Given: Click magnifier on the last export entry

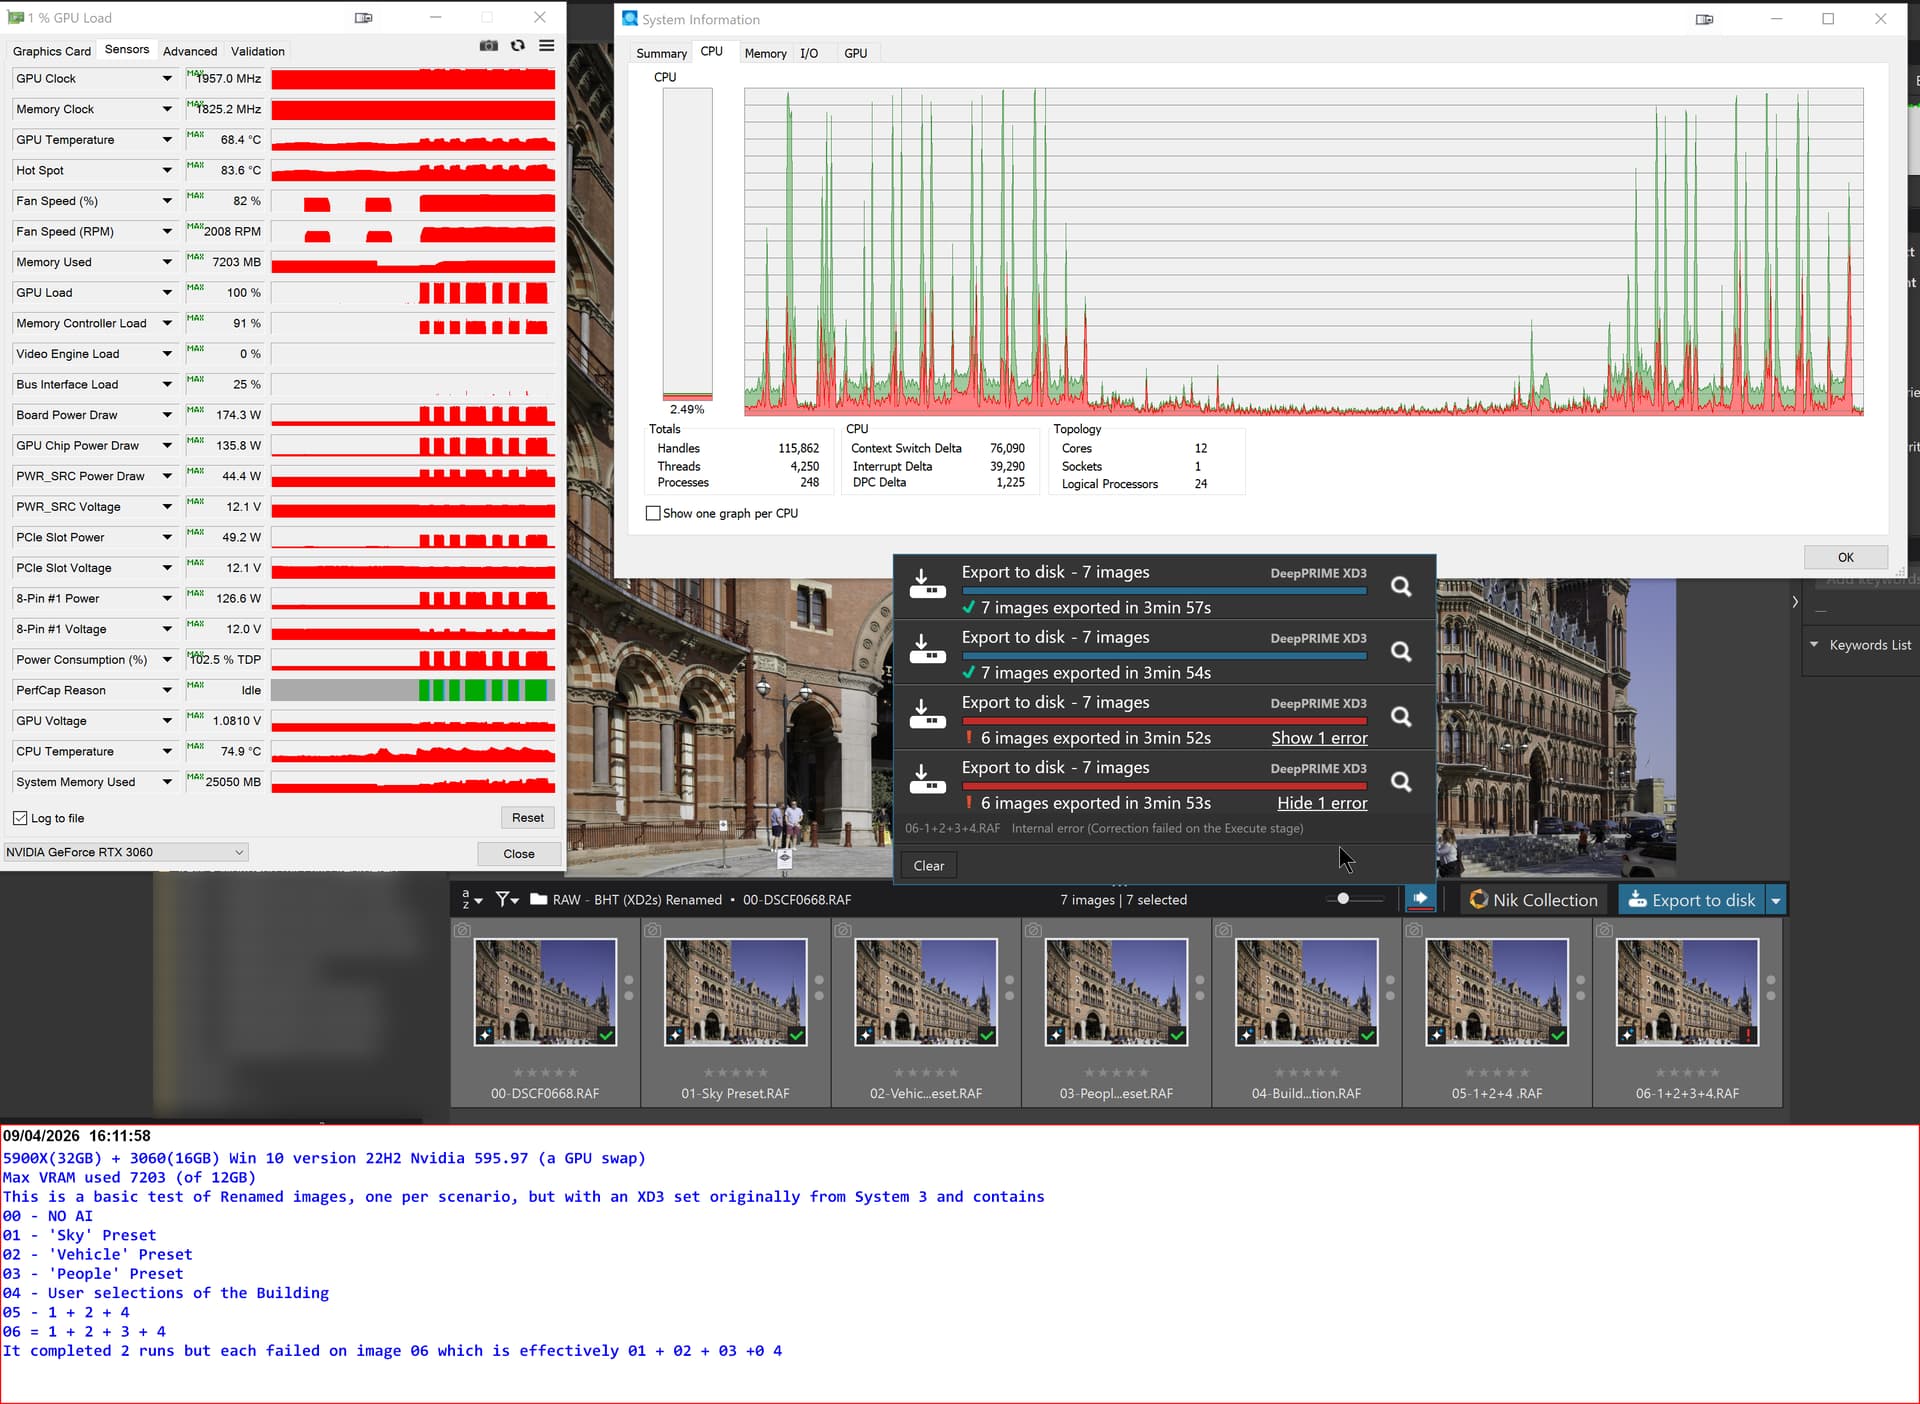Looking at the screenshot, I should tap(1401, 782).
